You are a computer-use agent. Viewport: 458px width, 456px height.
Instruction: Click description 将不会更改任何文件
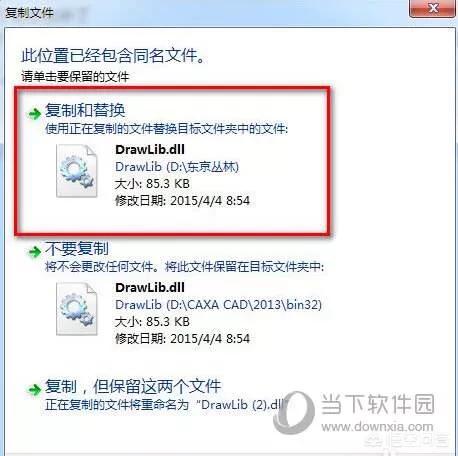[x=102, y=267]
